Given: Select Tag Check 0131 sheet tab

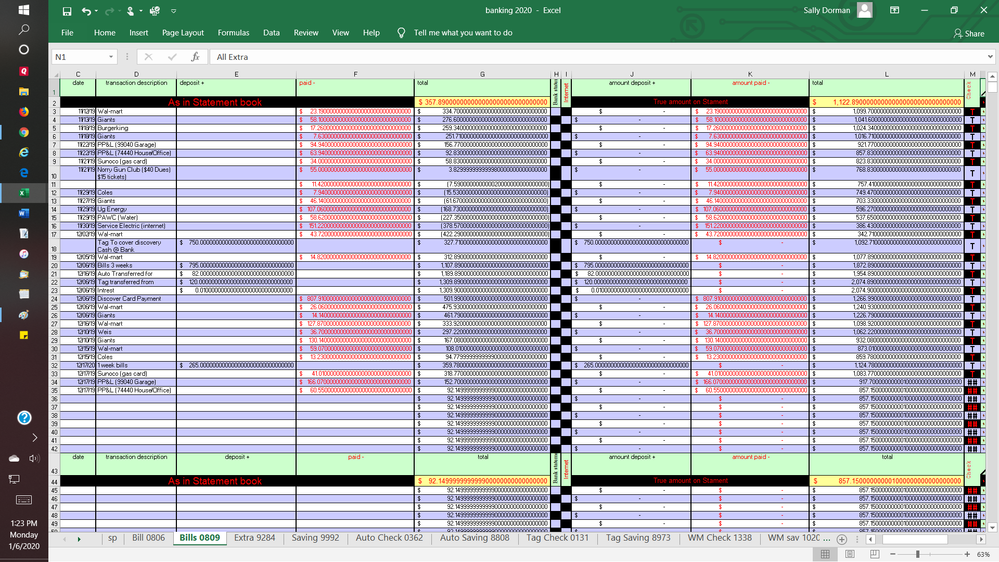Looking at the screenshot, I should [x=557, y=538].
